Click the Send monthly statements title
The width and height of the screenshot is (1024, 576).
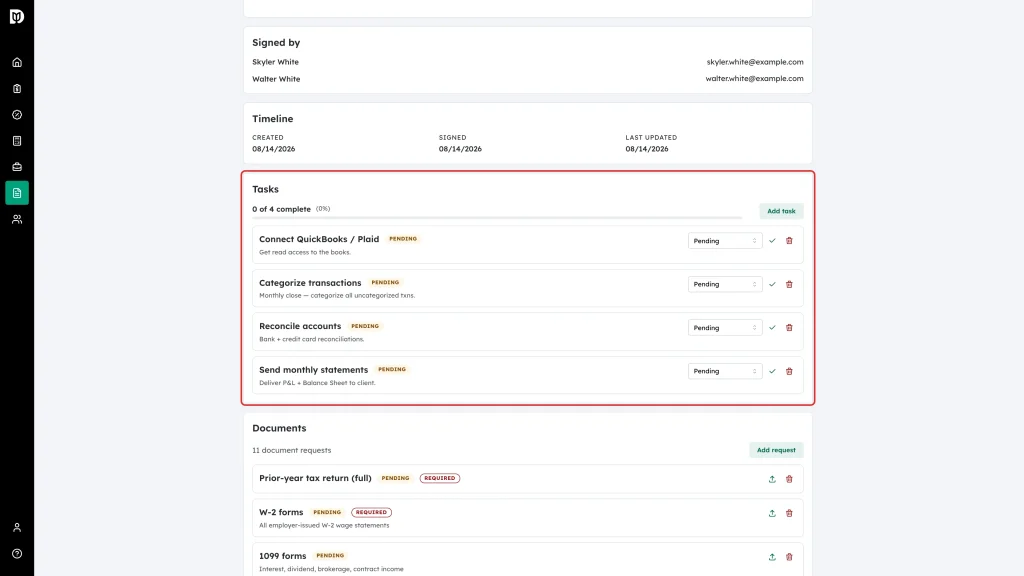(x=313, y=370)
